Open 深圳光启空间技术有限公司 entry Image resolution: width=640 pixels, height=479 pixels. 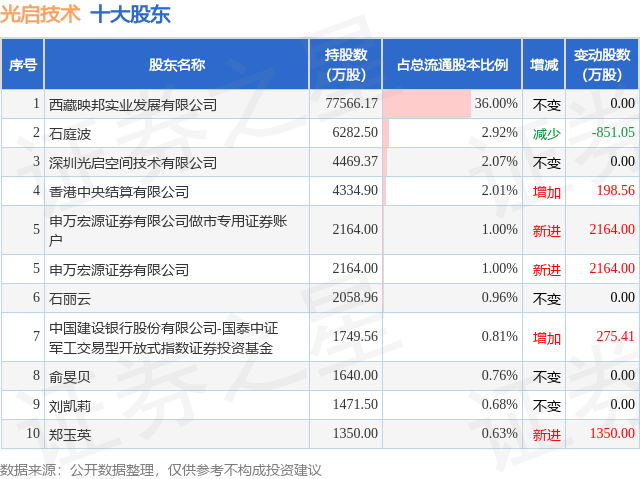coord(132,162)
